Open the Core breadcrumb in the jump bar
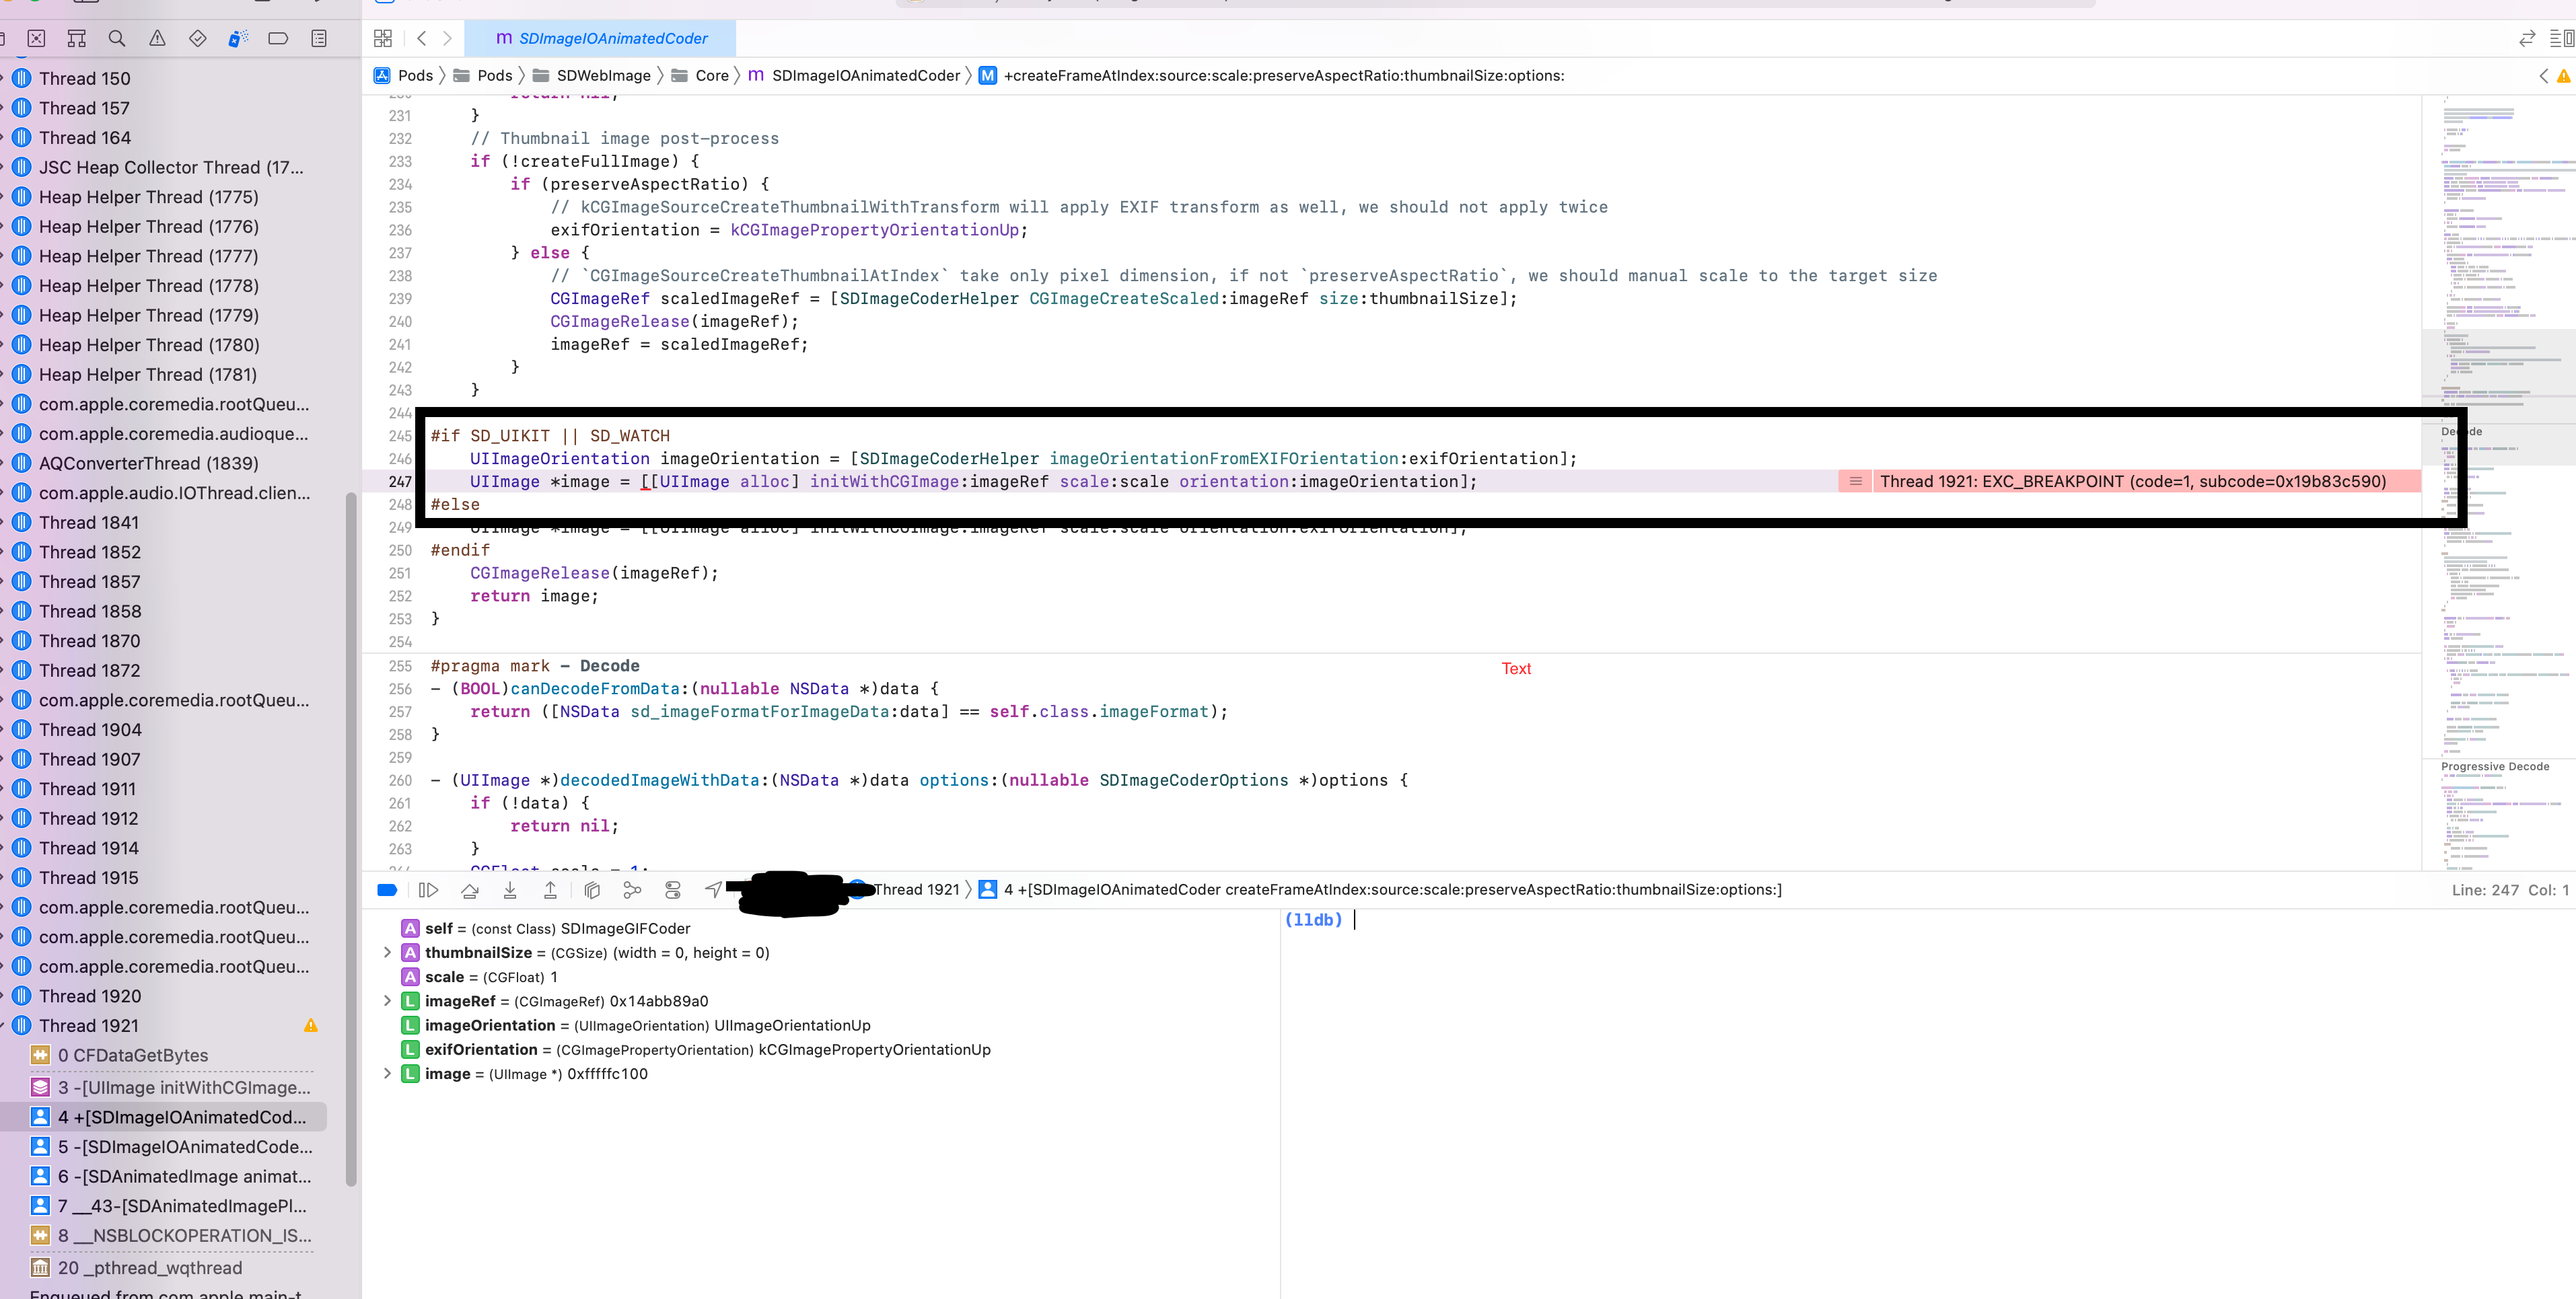This screenshot has height=1299, width=2576. coord(711,75)
